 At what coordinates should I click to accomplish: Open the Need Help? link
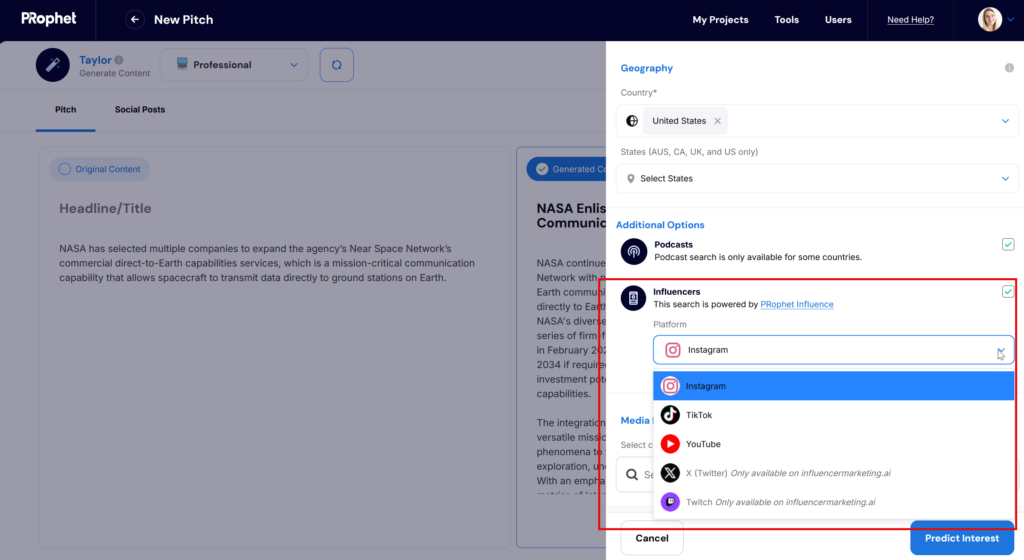(910, 20)
